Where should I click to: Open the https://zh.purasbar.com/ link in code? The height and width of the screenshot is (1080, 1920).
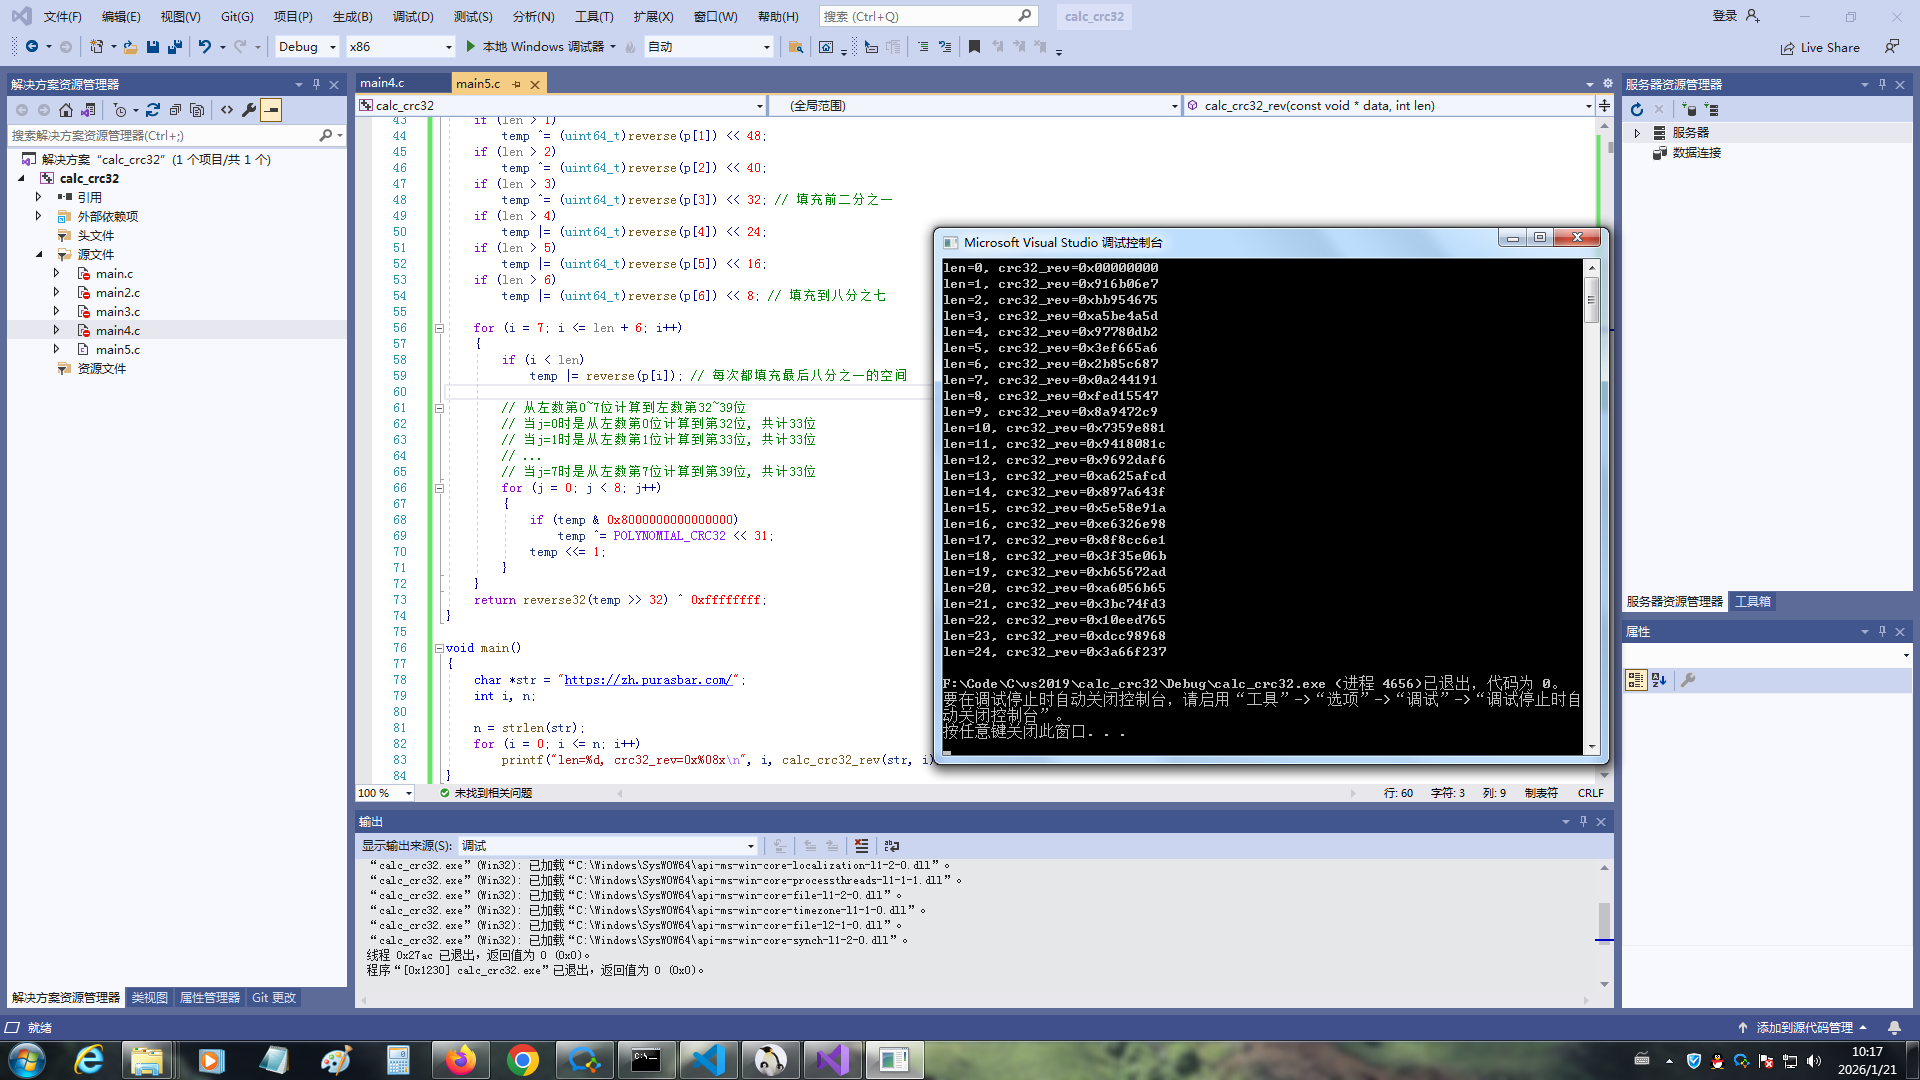pos(648,680)
